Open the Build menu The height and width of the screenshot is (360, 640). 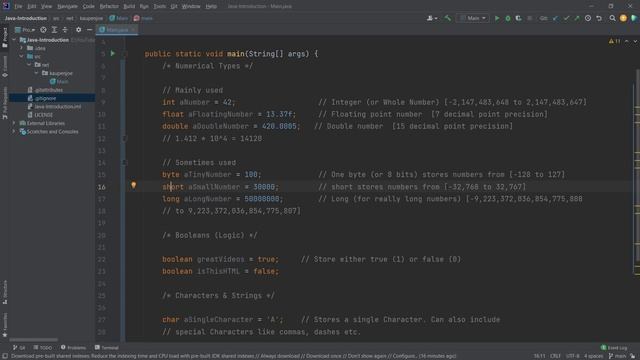click(129, 7)
